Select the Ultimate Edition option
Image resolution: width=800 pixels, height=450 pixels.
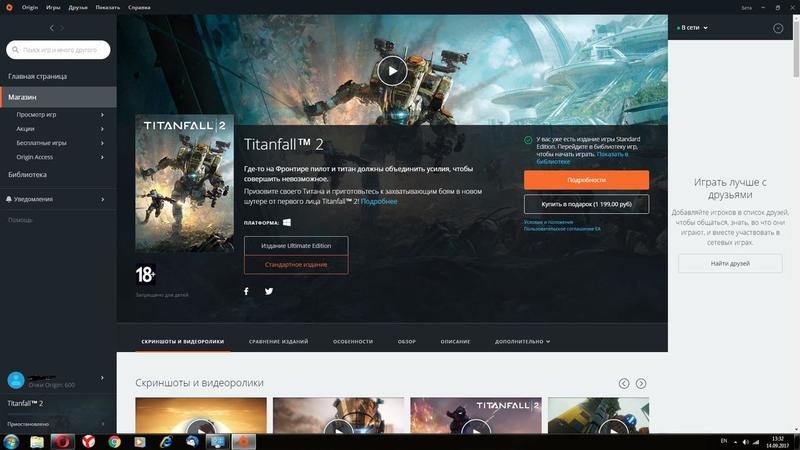296,246
